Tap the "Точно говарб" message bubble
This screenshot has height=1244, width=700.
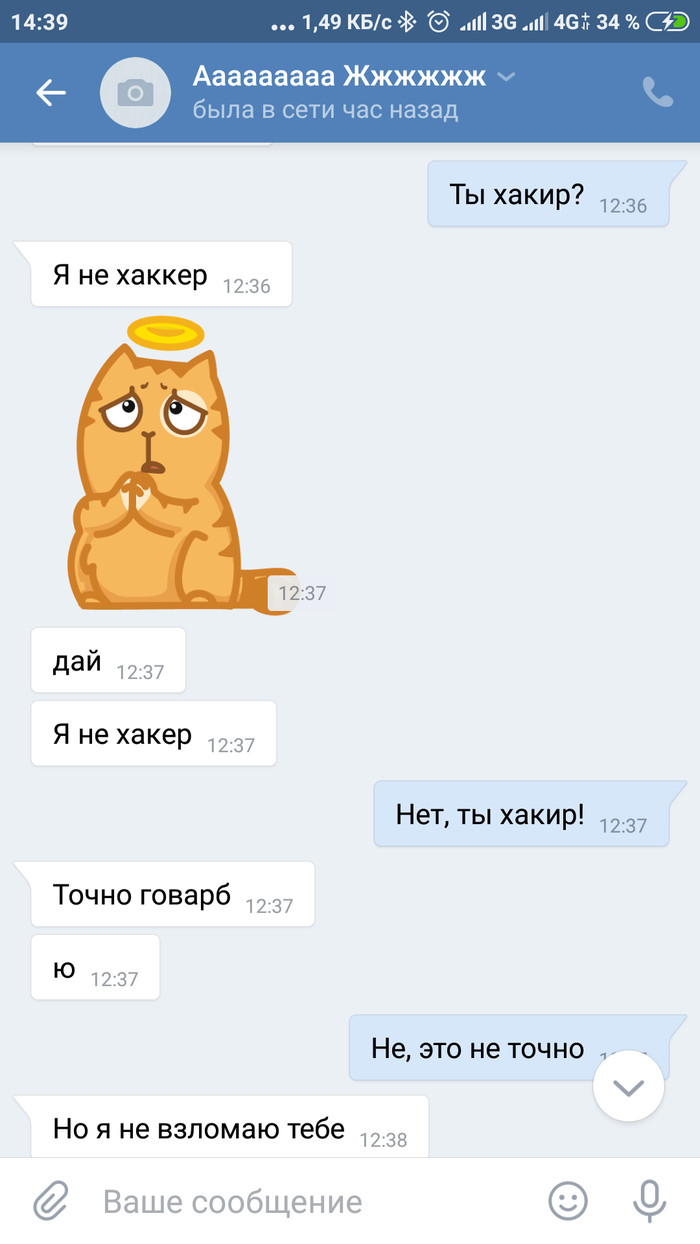coord(173,894)
